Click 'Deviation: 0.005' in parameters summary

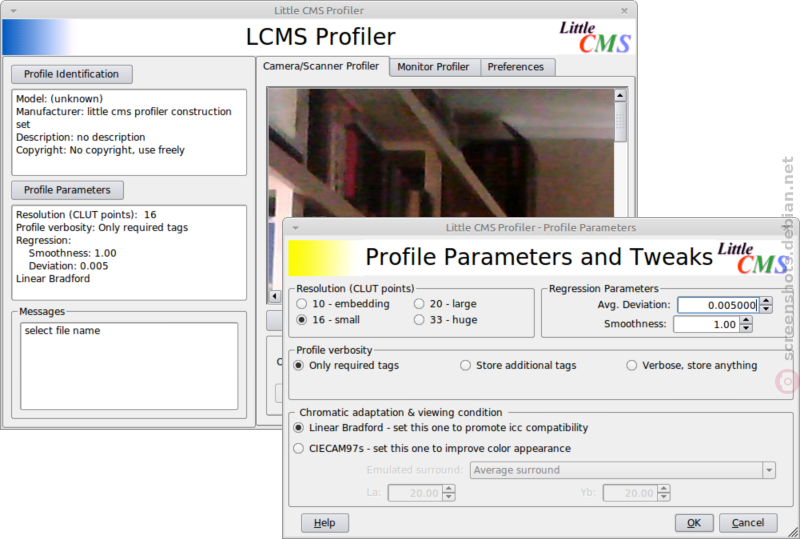point(68,266)
